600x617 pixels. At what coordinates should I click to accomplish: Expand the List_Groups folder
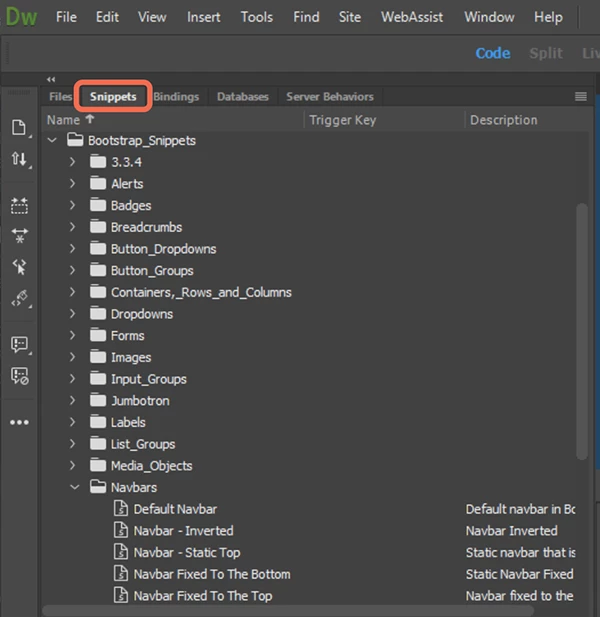coord(72,444)
